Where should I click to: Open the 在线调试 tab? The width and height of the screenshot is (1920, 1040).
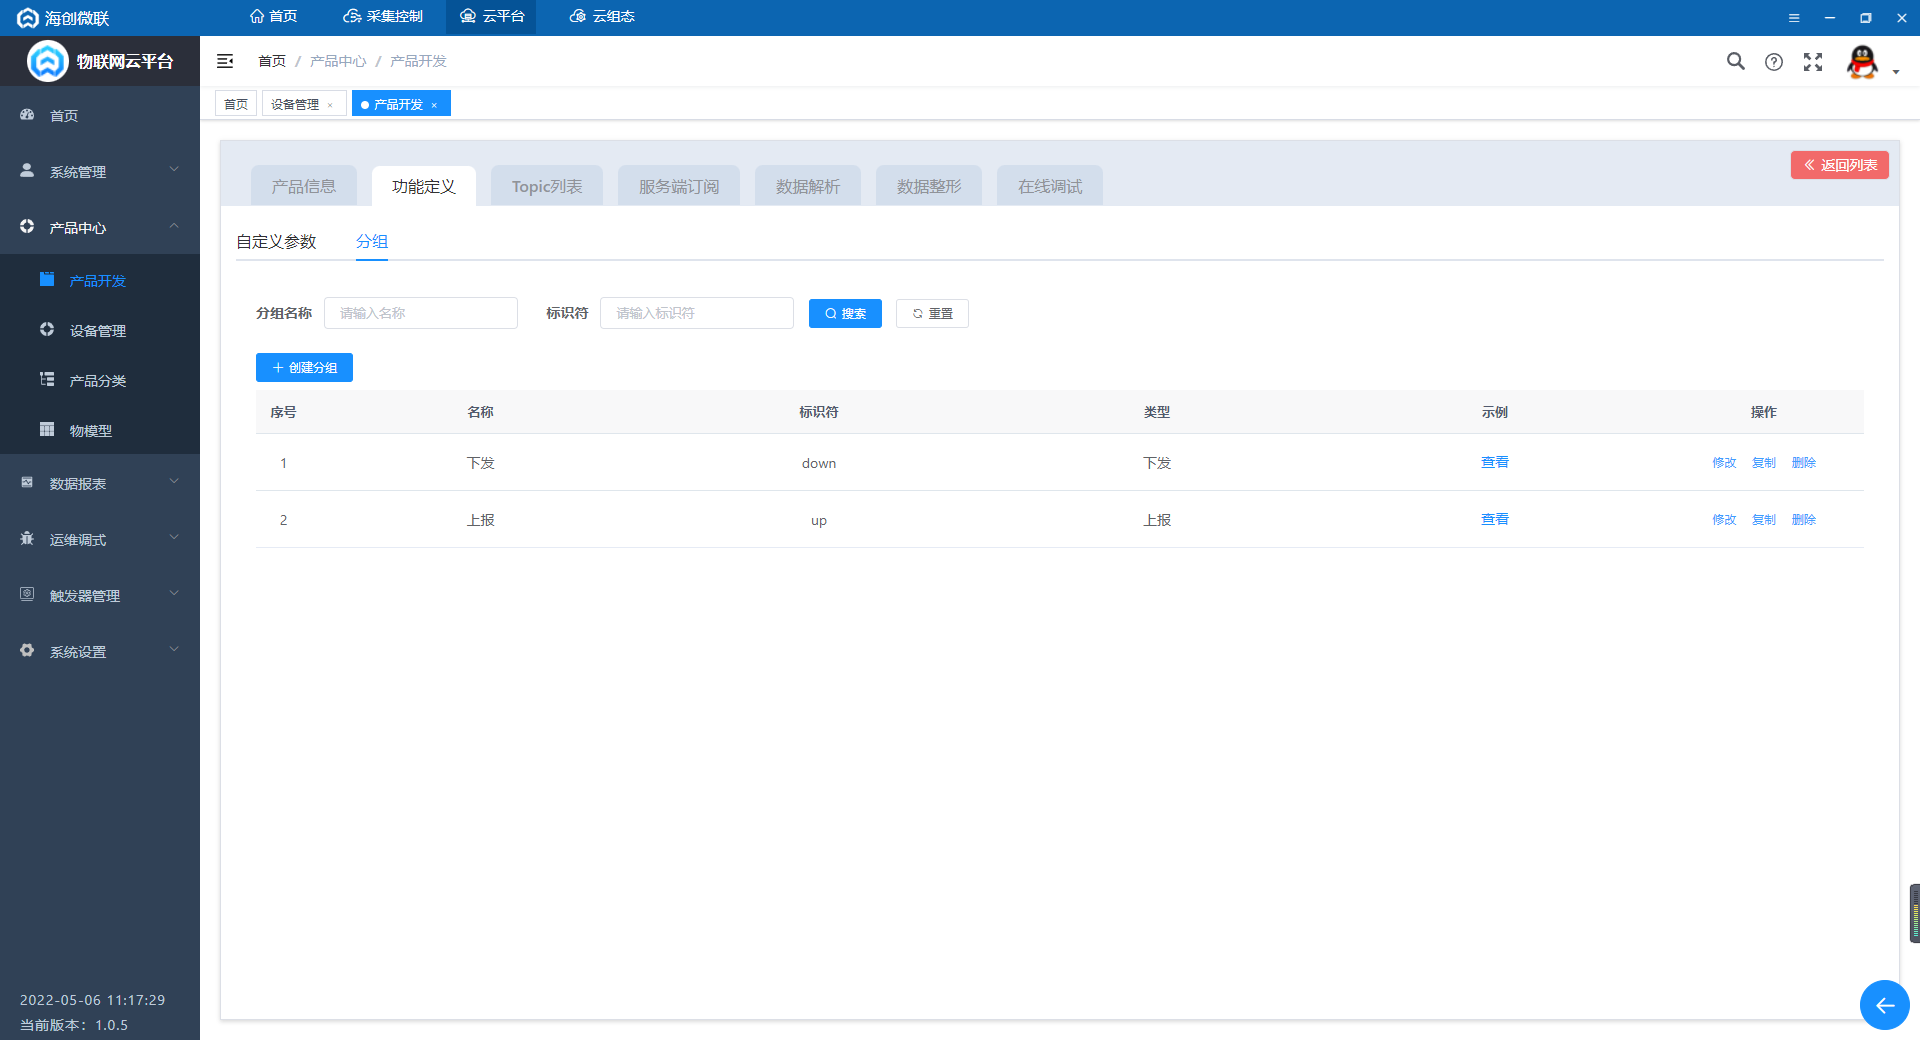[x=1050, y=186]
